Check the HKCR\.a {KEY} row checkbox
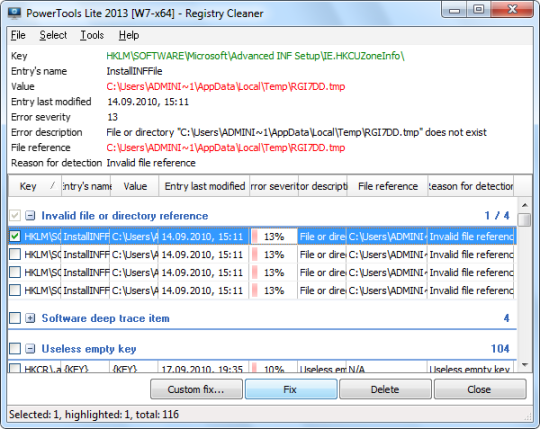 [x=15, y=368]
